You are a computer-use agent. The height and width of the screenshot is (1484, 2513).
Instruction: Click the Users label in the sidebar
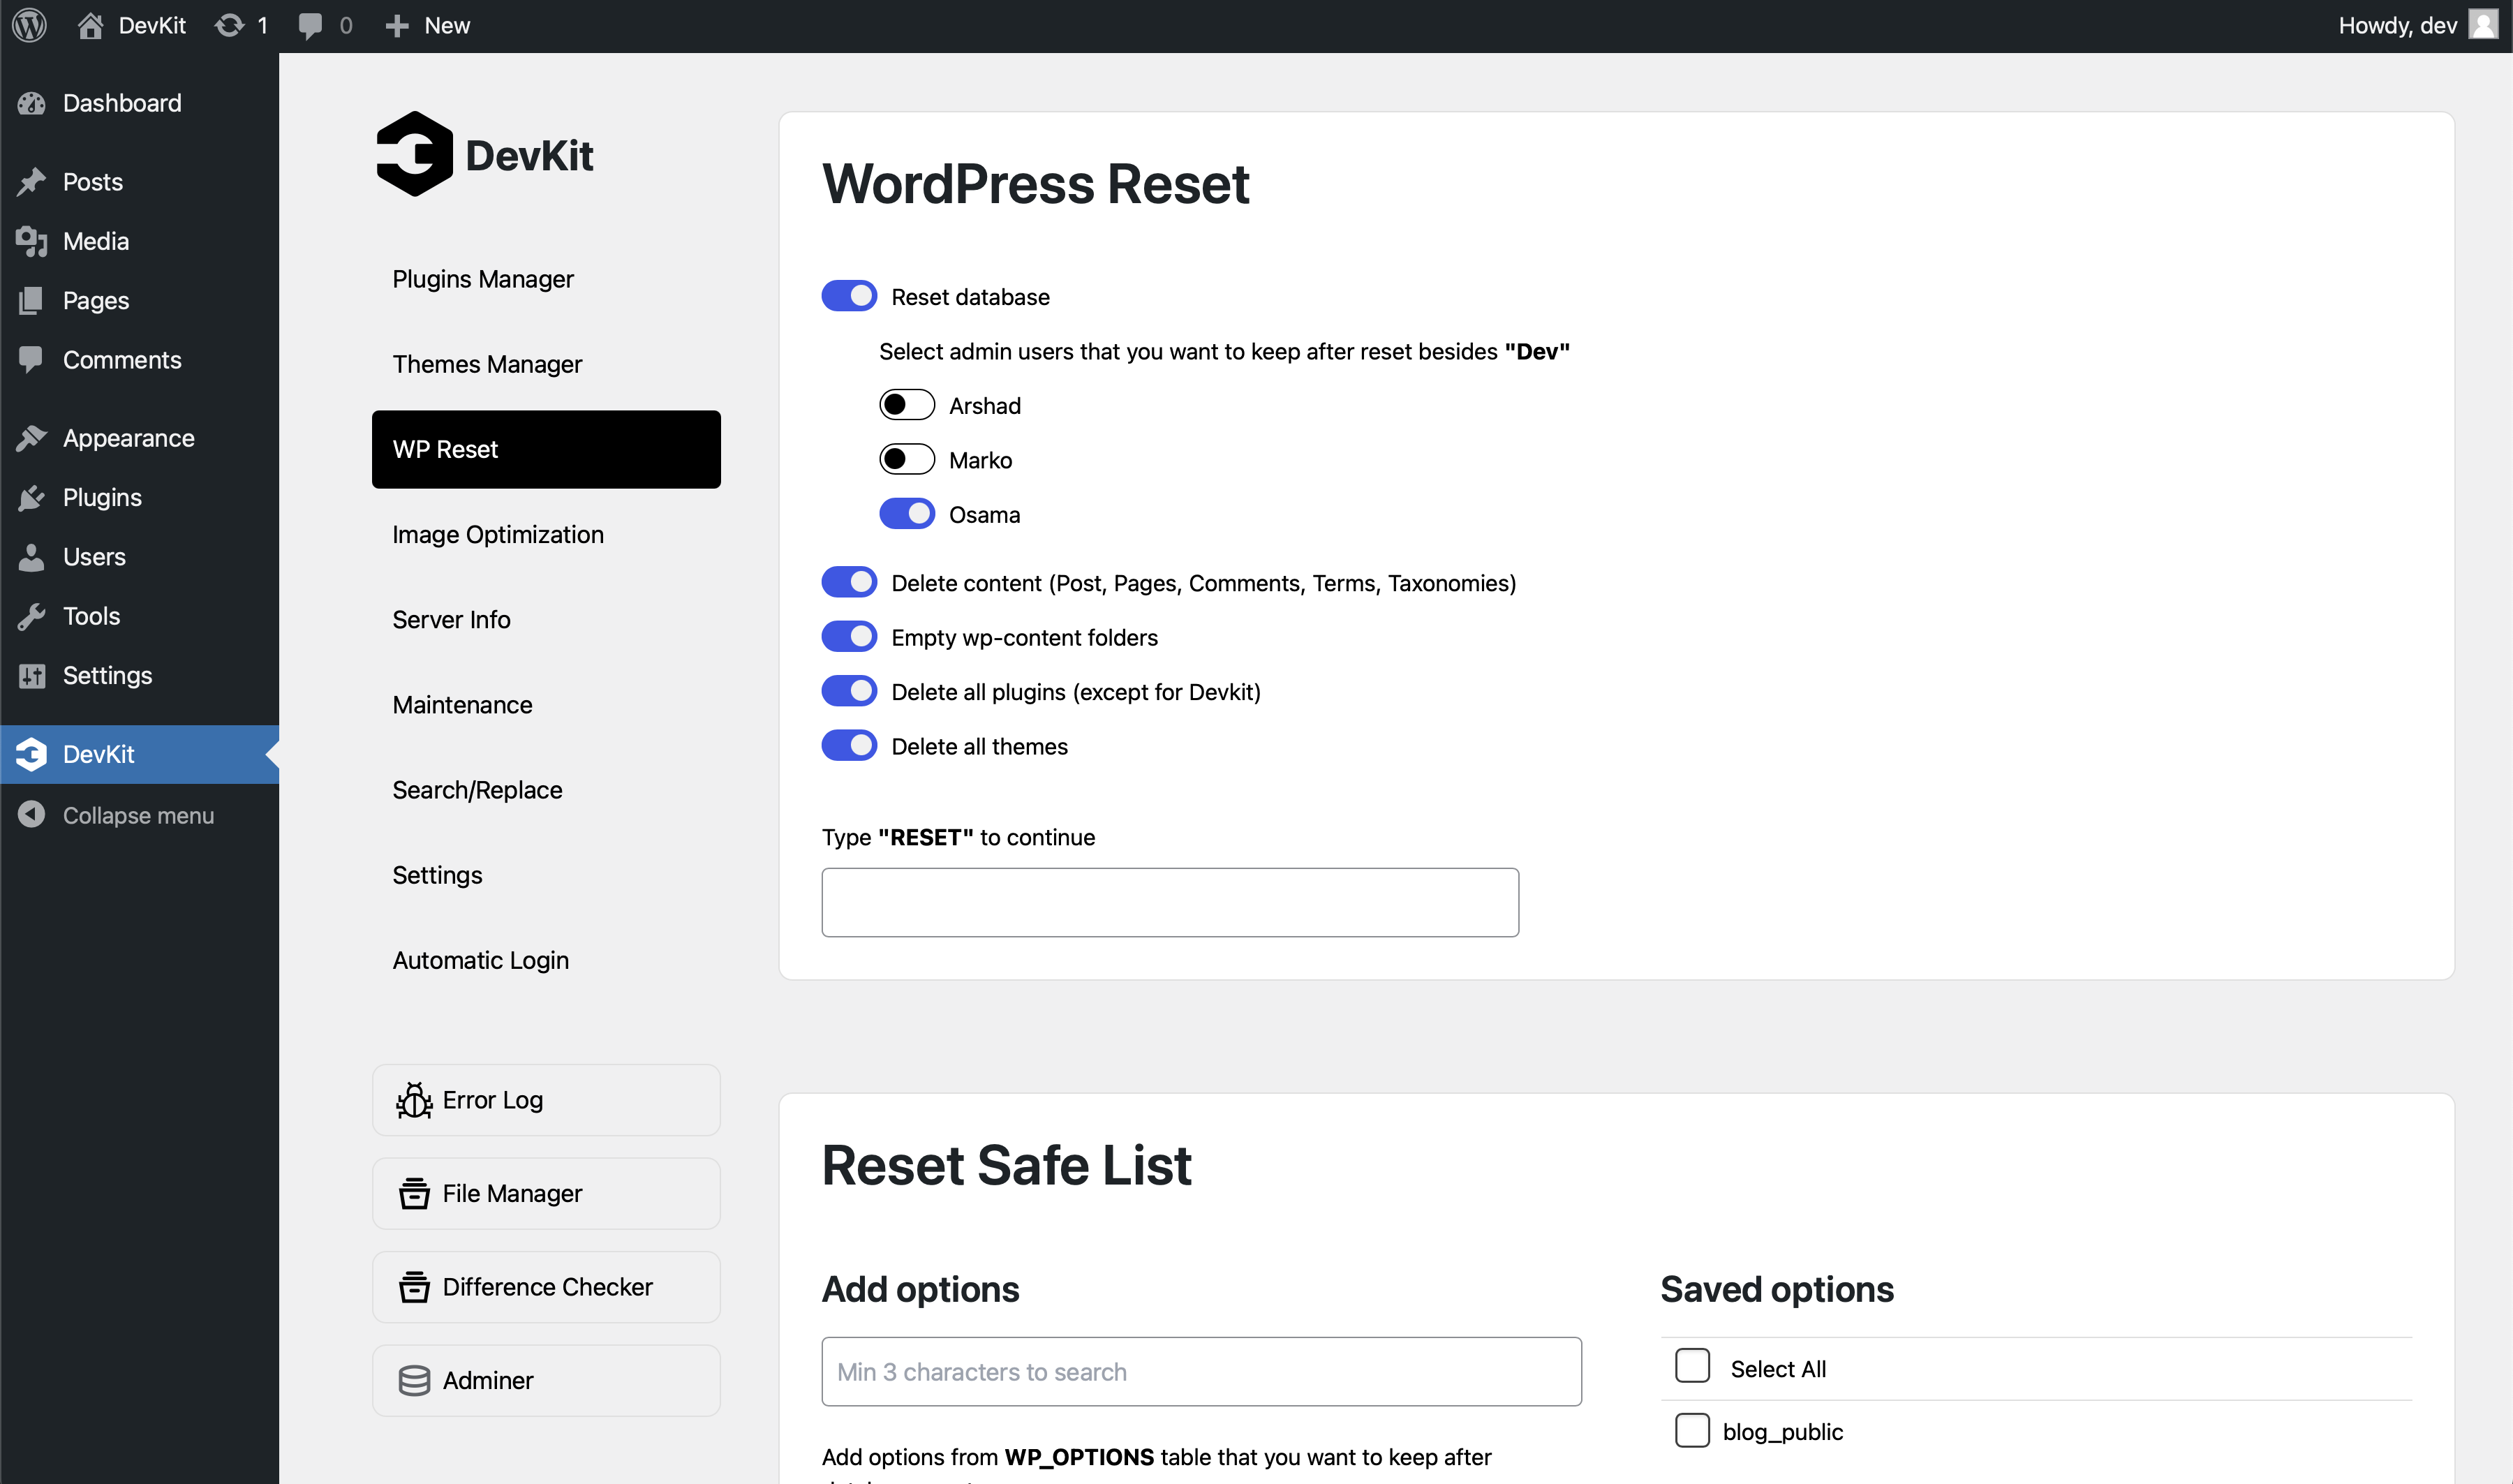pos(94,557)
